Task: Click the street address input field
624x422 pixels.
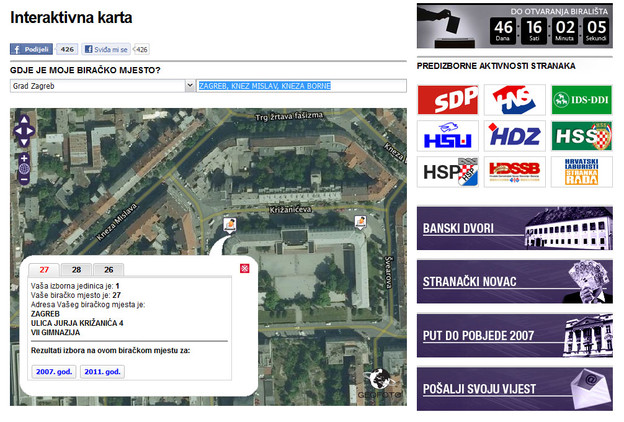Action: 302,86
